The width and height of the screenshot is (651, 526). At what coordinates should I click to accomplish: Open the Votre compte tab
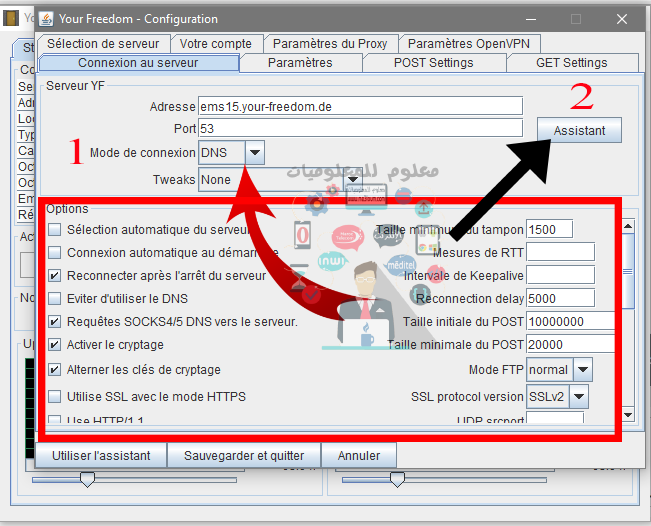pyautogui.click(x=216, y=44)
